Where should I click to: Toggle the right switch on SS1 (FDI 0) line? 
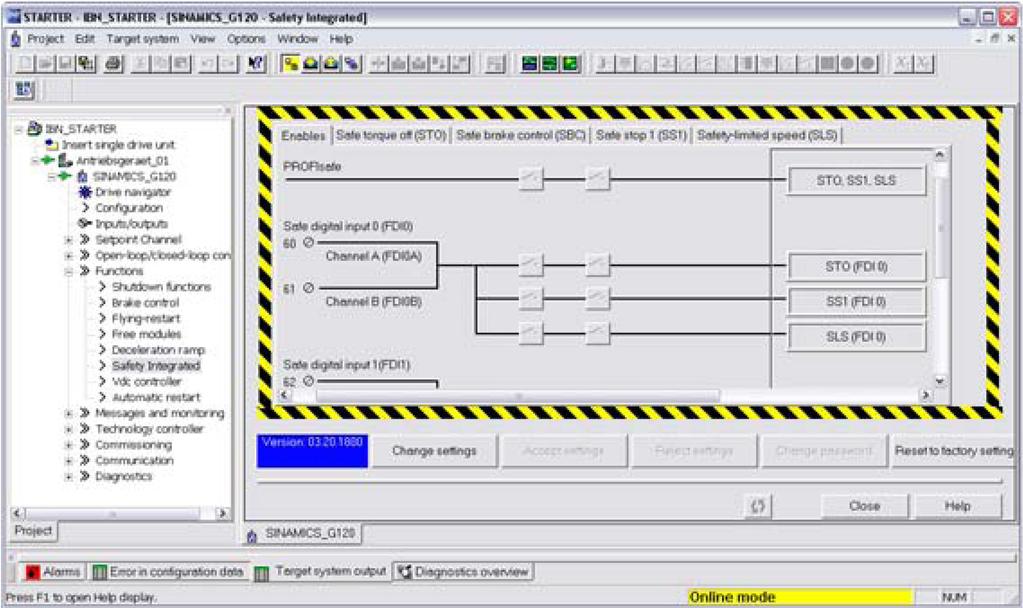[x=598, y=298]
